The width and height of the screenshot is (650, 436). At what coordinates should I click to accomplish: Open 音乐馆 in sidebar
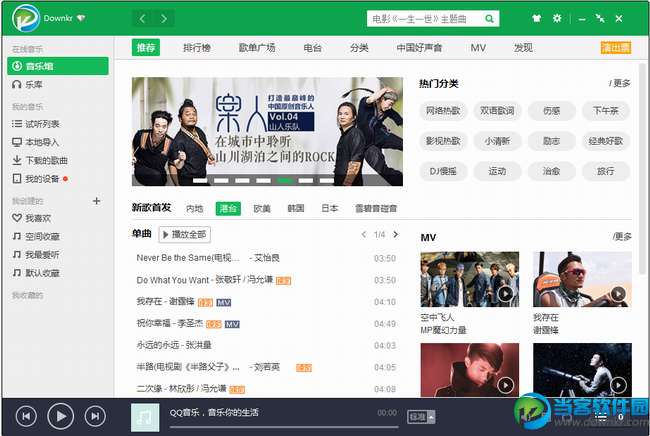coord(58,66)
